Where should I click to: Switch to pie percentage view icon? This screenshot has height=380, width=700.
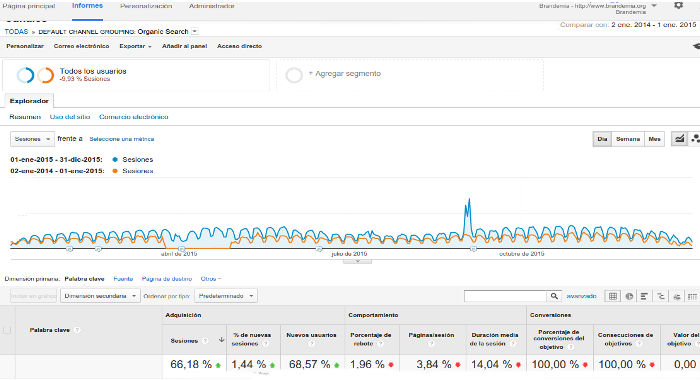pos(629,296)
